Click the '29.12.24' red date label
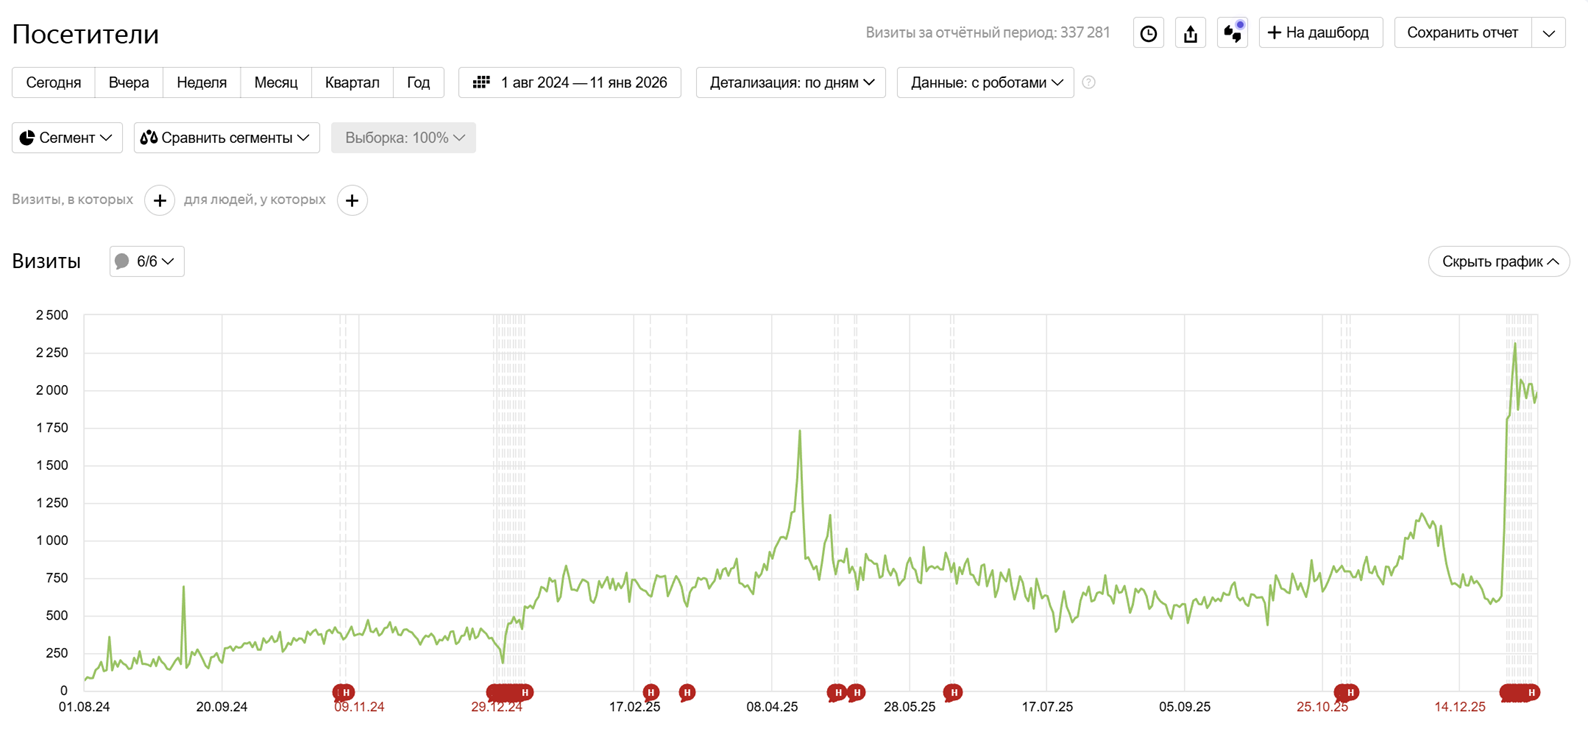The image size is (1588, 743). click(x=497, y=707)
